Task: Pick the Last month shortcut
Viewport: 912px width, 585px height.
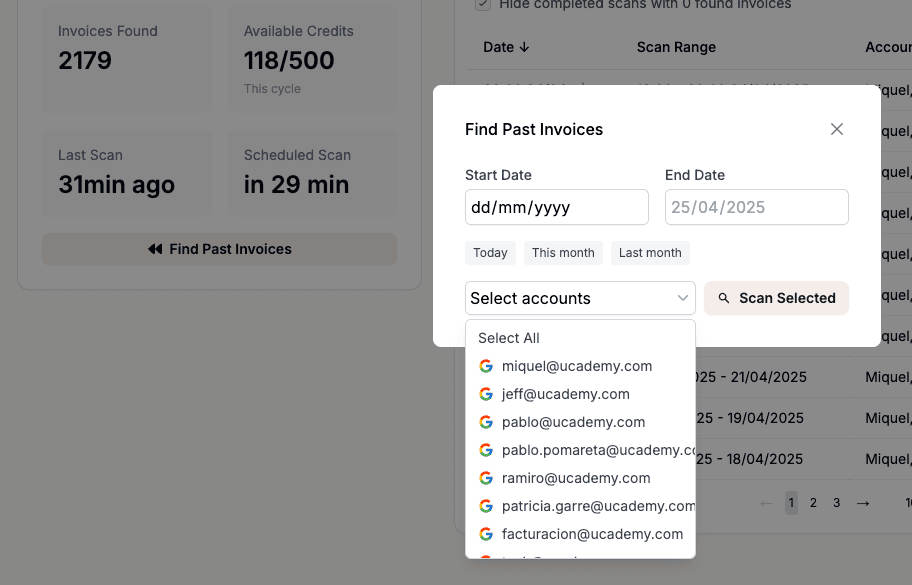Action: pyautogui.click(x=650, y=253)
